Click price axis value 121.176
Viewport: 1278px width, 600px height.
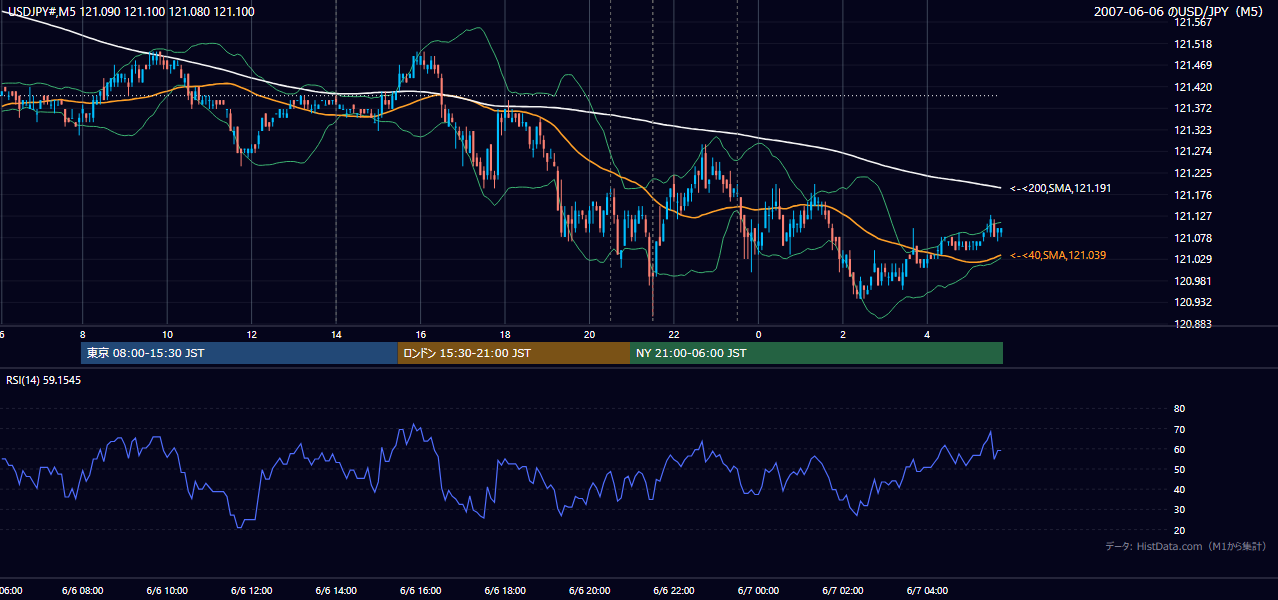(1193, 195)
